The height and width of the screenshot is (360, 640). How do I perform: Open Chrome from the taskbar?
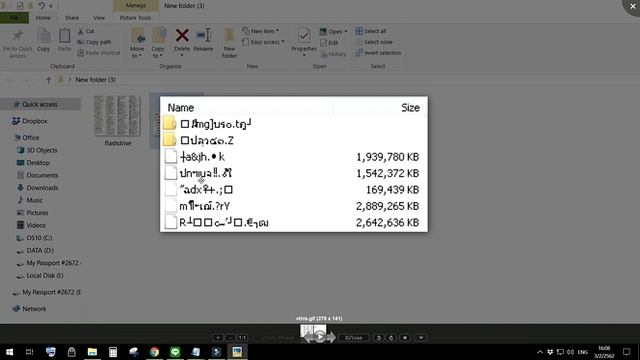(154, 352)
